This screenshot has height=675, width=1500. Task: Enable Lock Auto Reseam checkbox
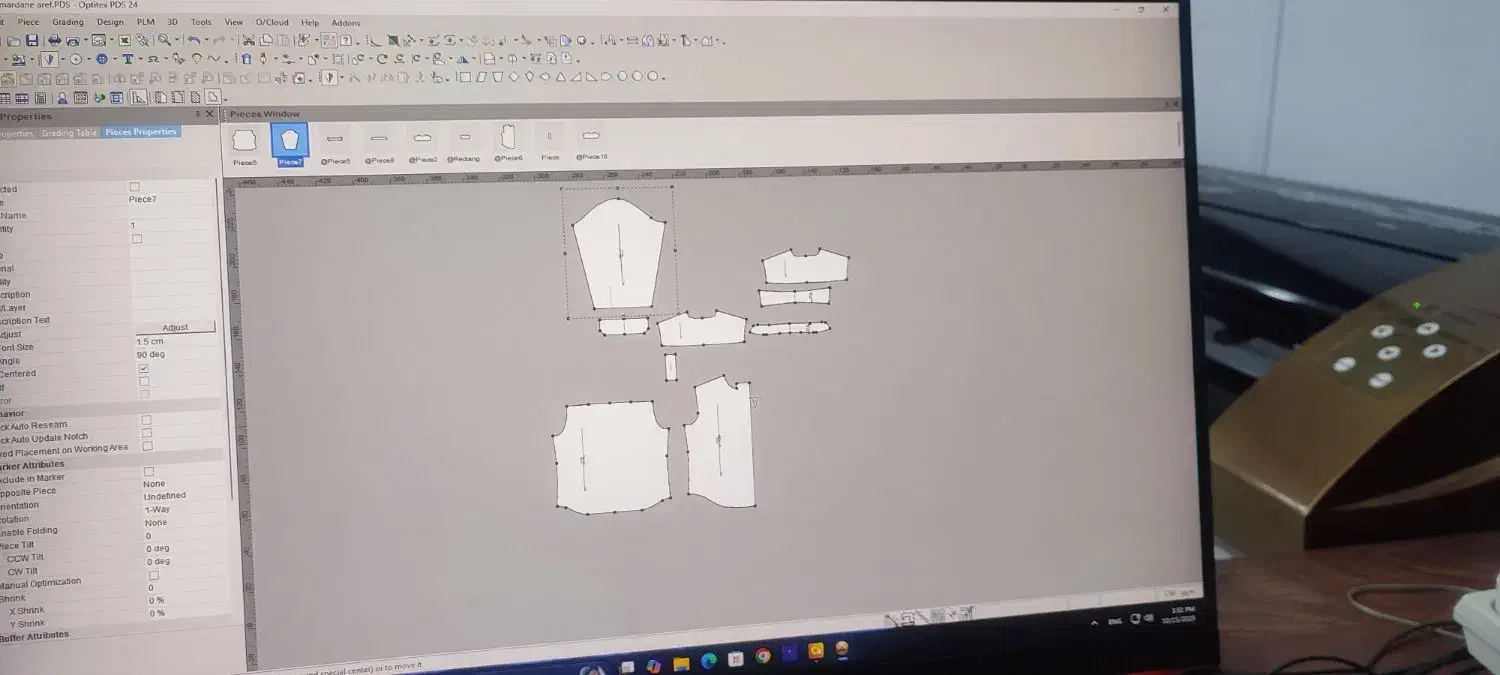[147, 420]
